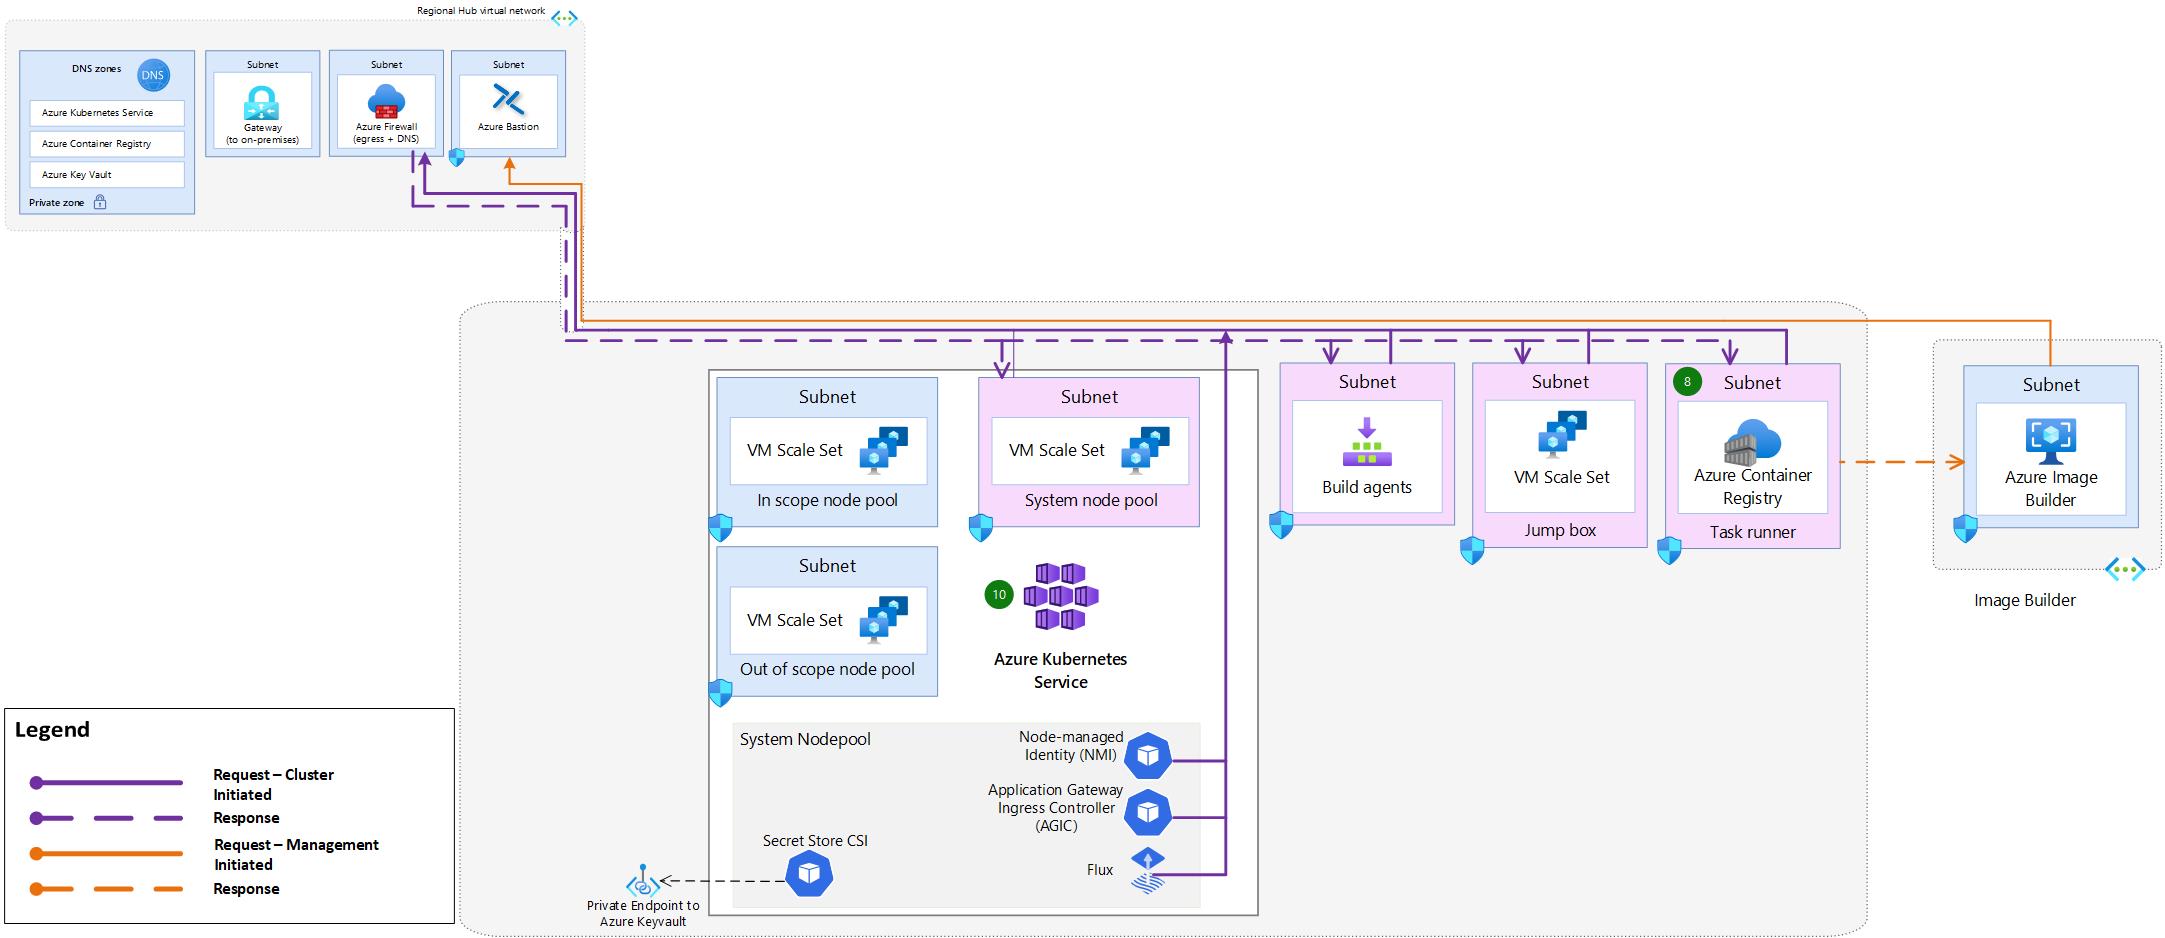Select the AGIC pod icon
The width and height of the screenshot is (2165, 938).
click(x=1147, y=812)
